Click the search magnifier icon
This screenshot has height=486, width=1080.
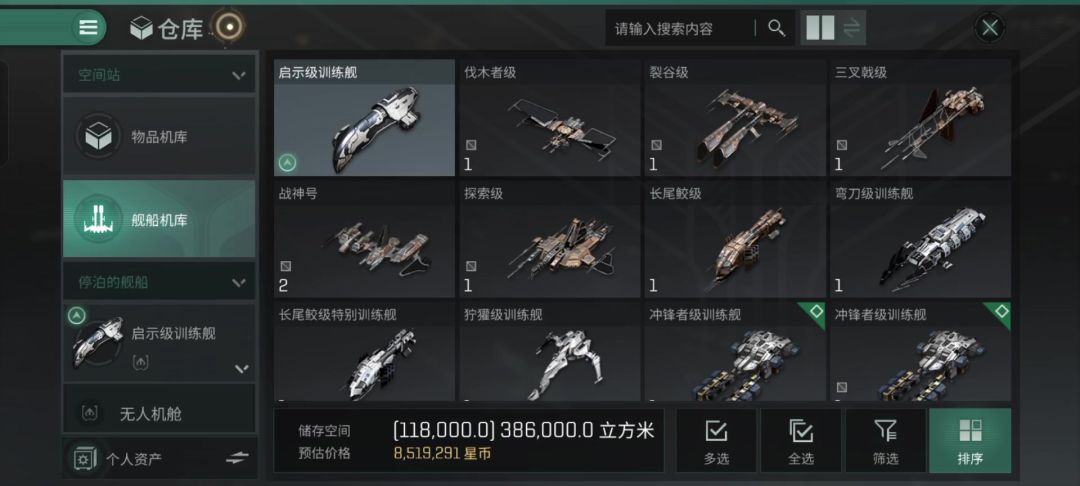[x=776, y=28]
